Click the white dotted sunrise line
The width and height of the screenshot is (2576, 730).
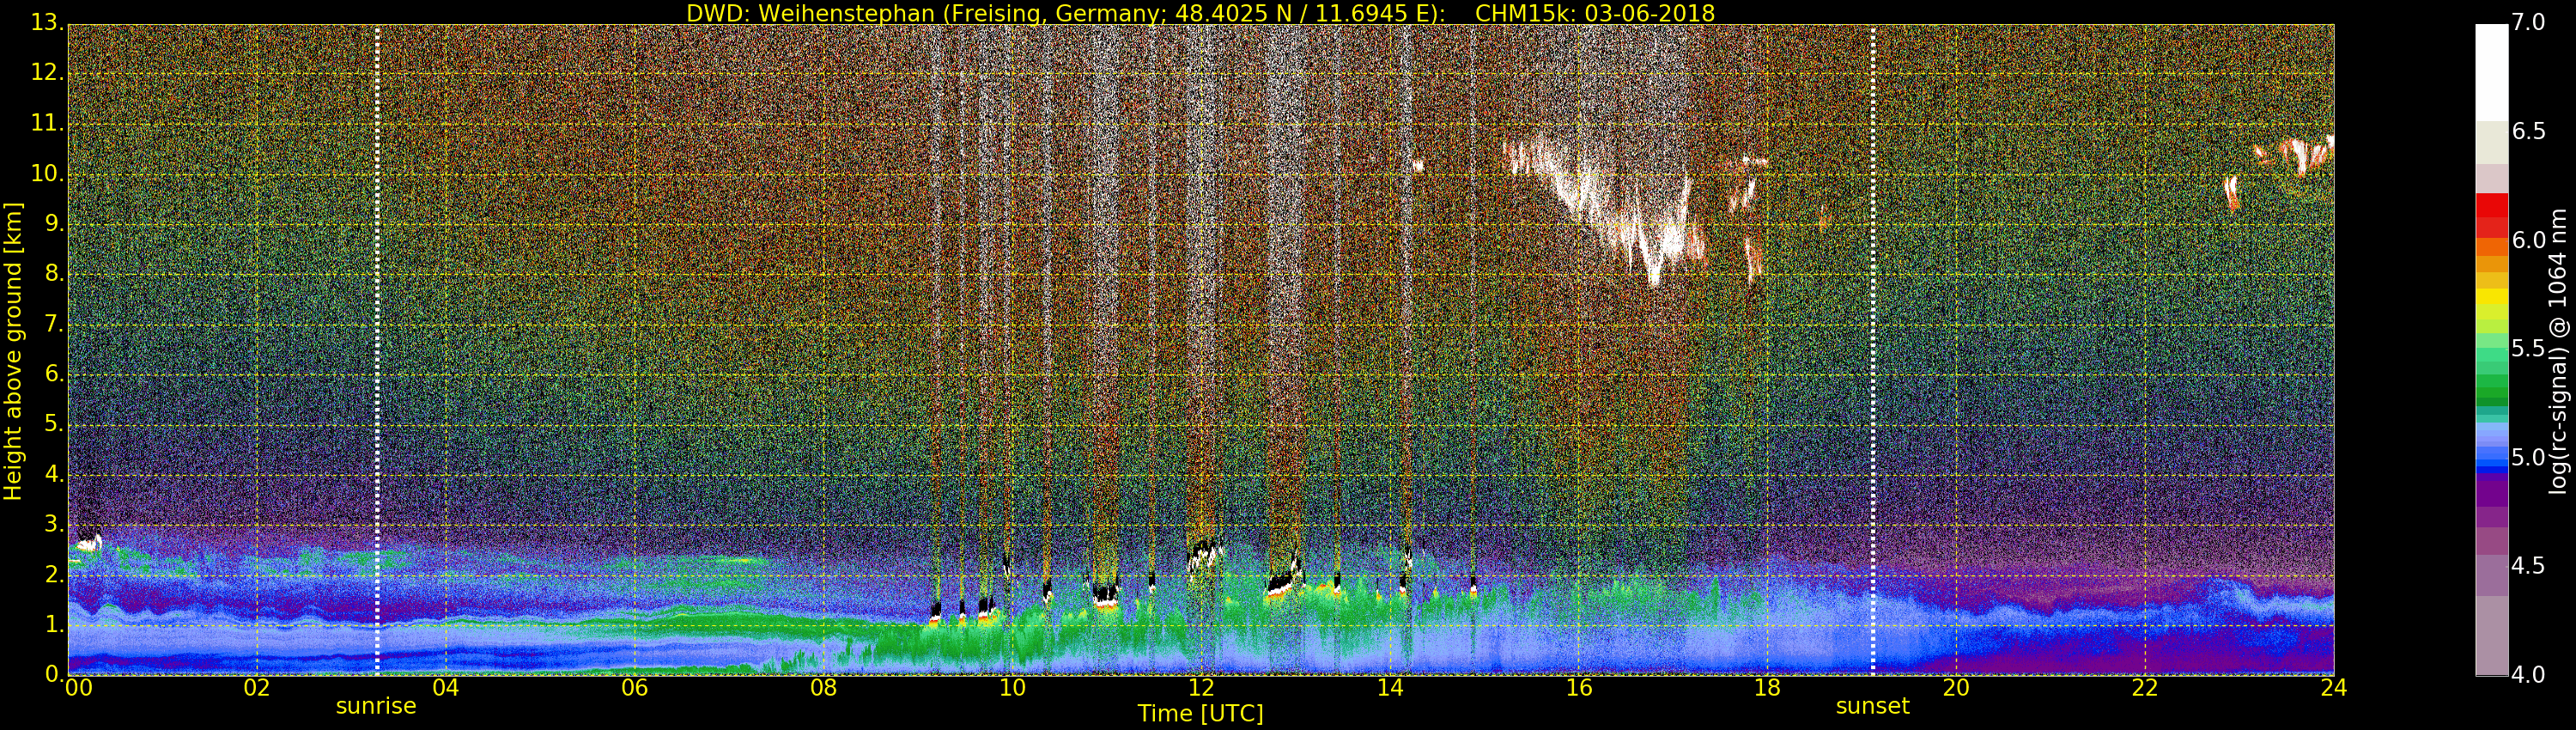click(377, 350)
